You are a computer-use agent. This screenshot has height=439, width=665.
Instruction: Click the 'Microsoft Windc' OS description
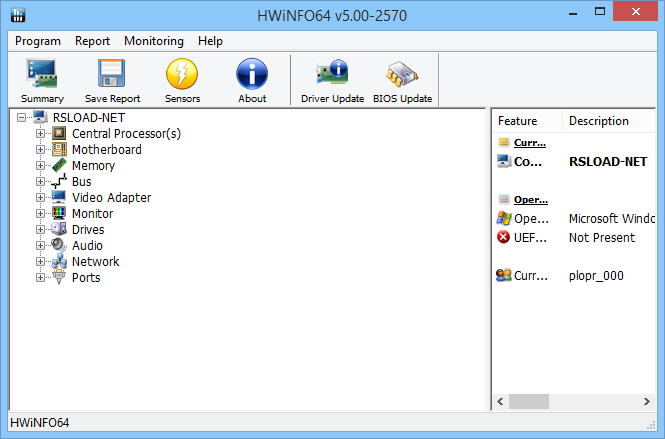(612, 218)
